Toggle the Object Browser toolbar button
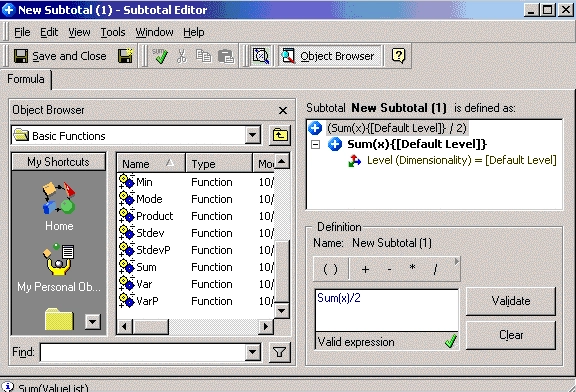The image size is (576, 392). 329,56
